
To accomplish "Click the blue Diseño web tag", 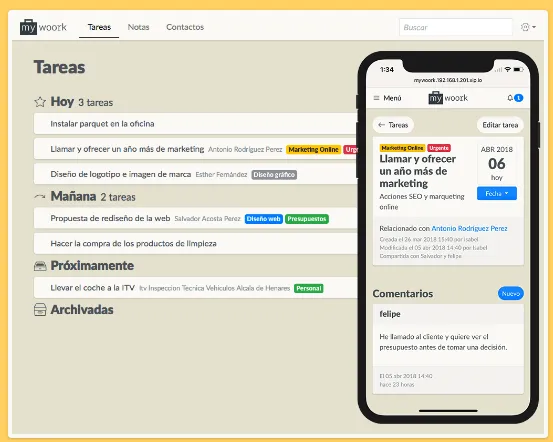I will click(x=263, y=219).
